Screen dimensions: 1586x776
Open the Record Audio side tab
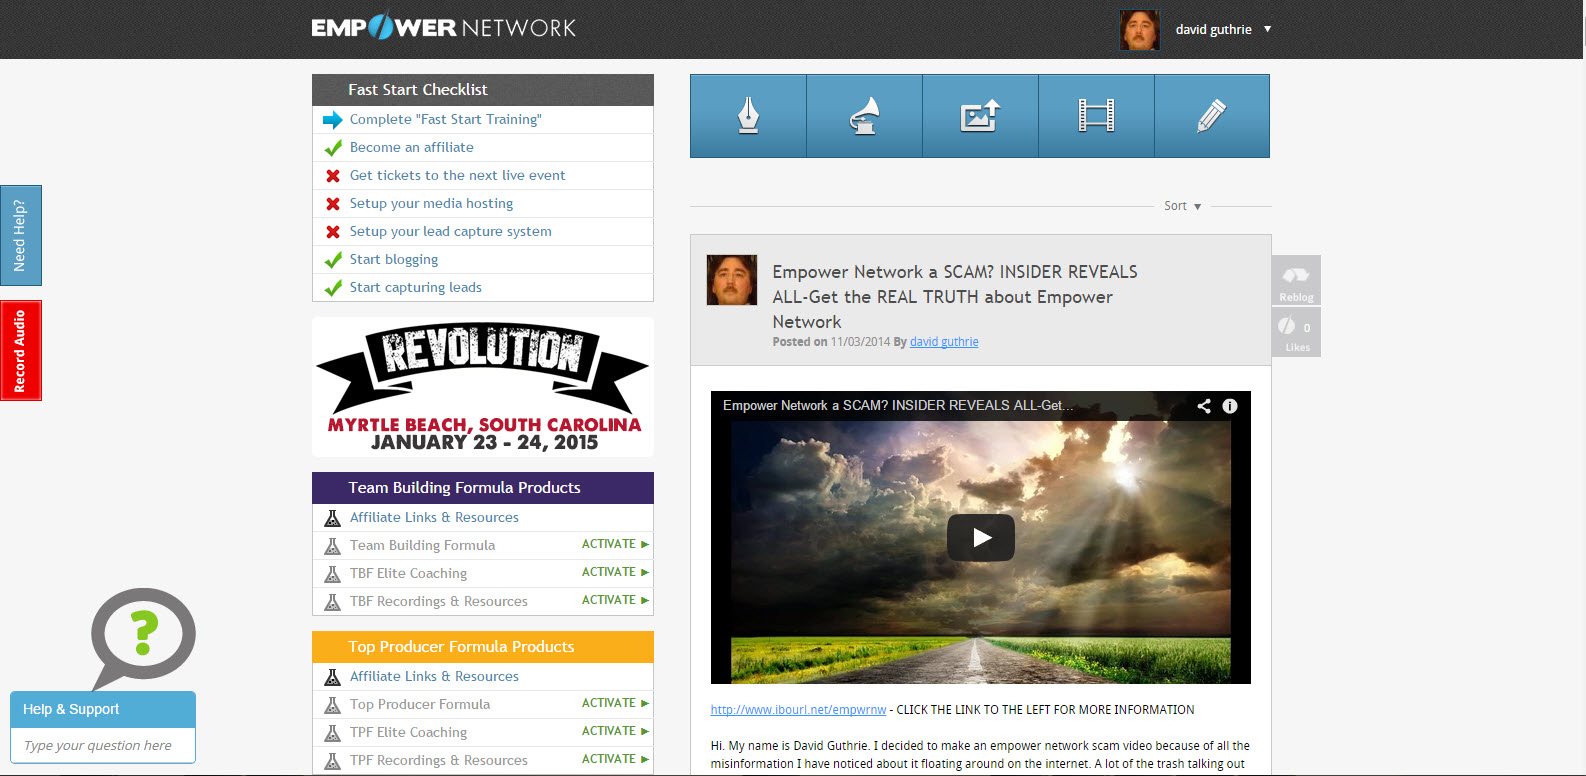[x=21, y=350]
